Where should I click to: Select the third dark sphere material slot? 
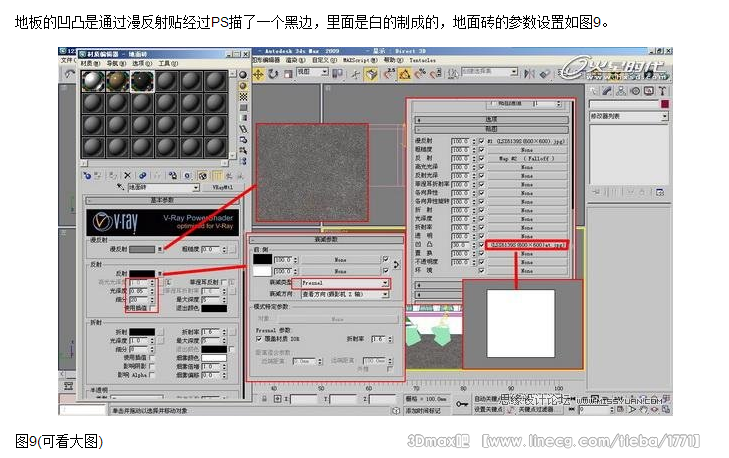pyautogui.click(x=142, y=81)
